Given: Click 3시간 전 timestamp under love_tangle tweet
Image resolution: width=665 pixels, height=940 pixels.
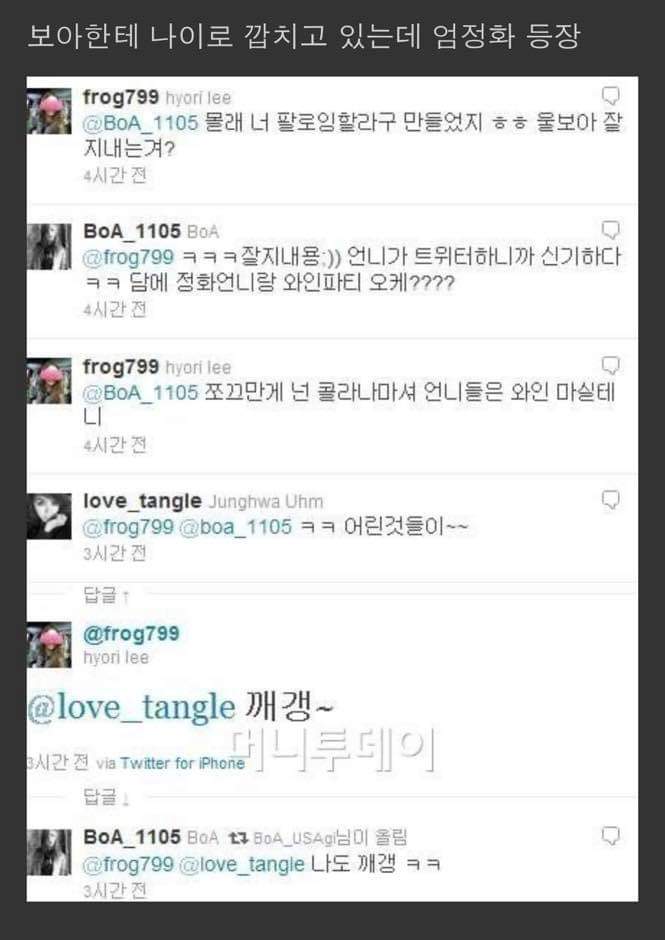Looking at the screenshot, I should coord(115,553).
